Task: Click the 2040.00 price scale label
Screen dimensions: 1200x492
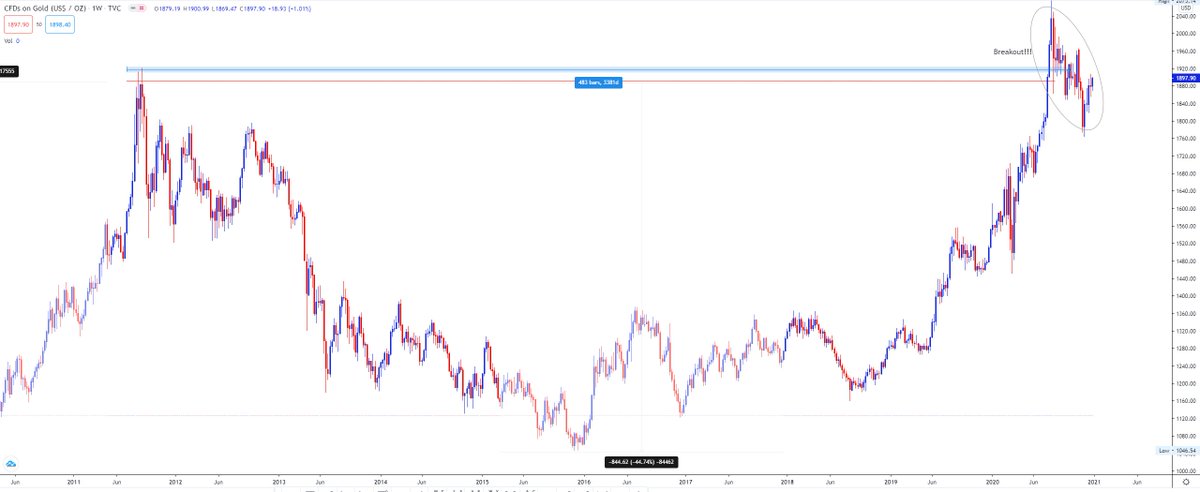Action: (x=1184, y=17)
